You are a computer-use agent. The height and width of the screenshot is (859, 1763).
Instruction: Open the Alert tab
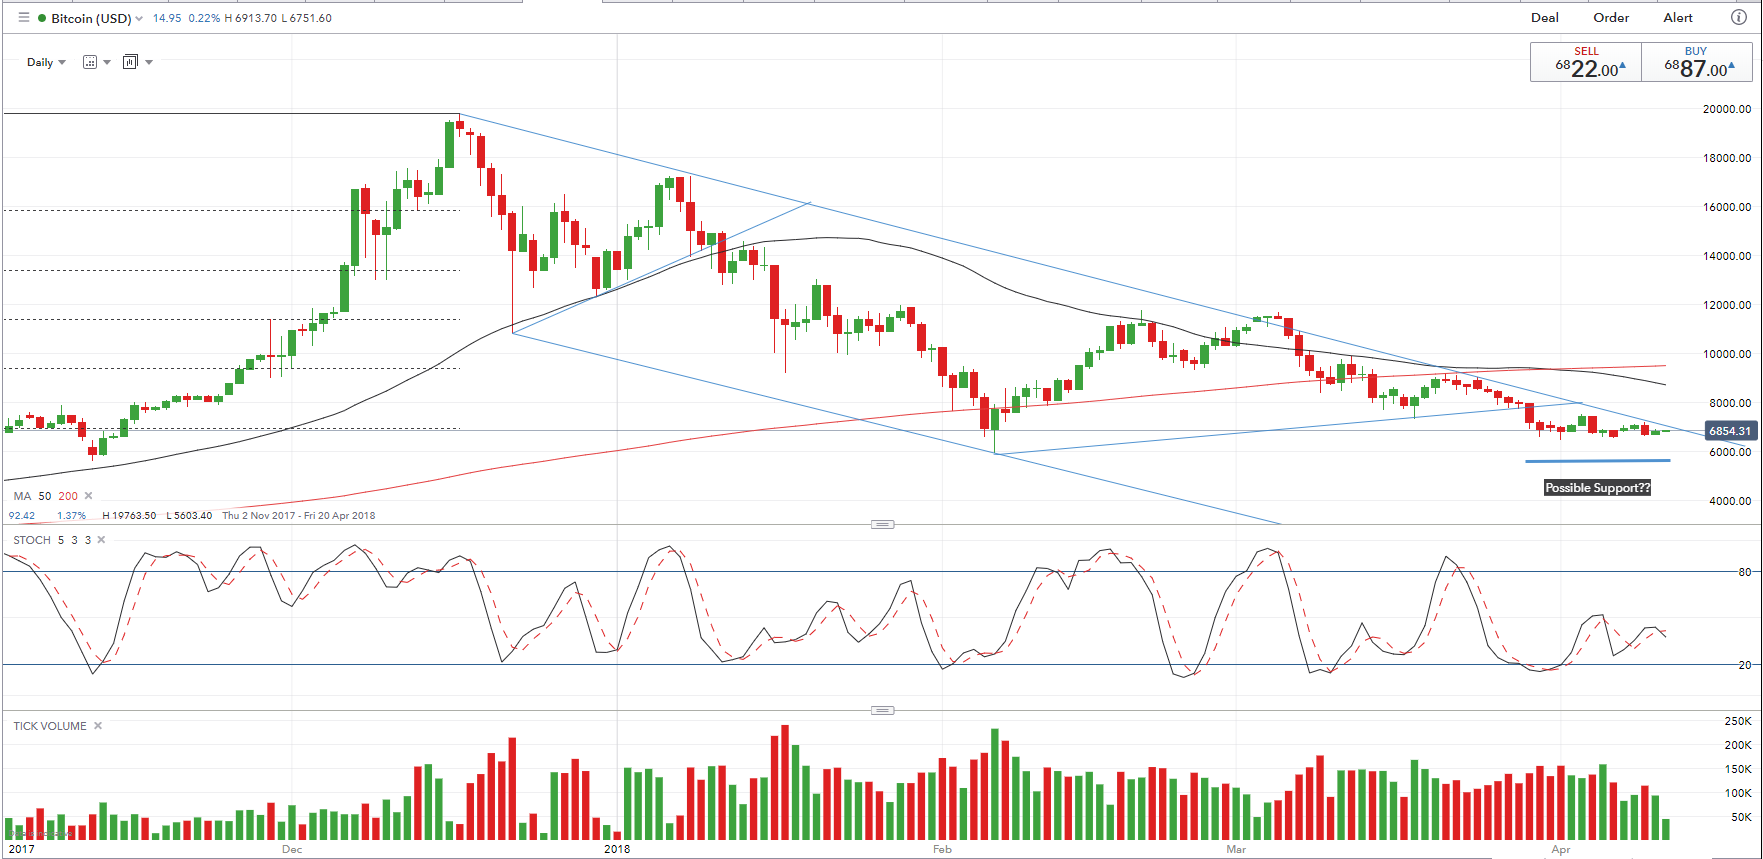pos(1678,18)
